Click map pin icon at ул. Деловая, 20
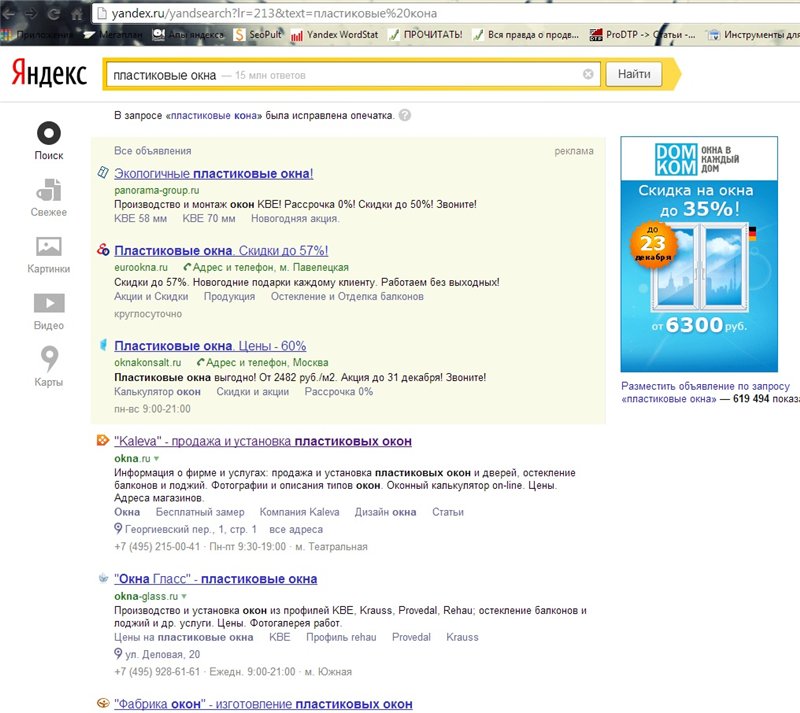This screenshot has width=800, height=713. pyautogui.click(x=118, y=654)
